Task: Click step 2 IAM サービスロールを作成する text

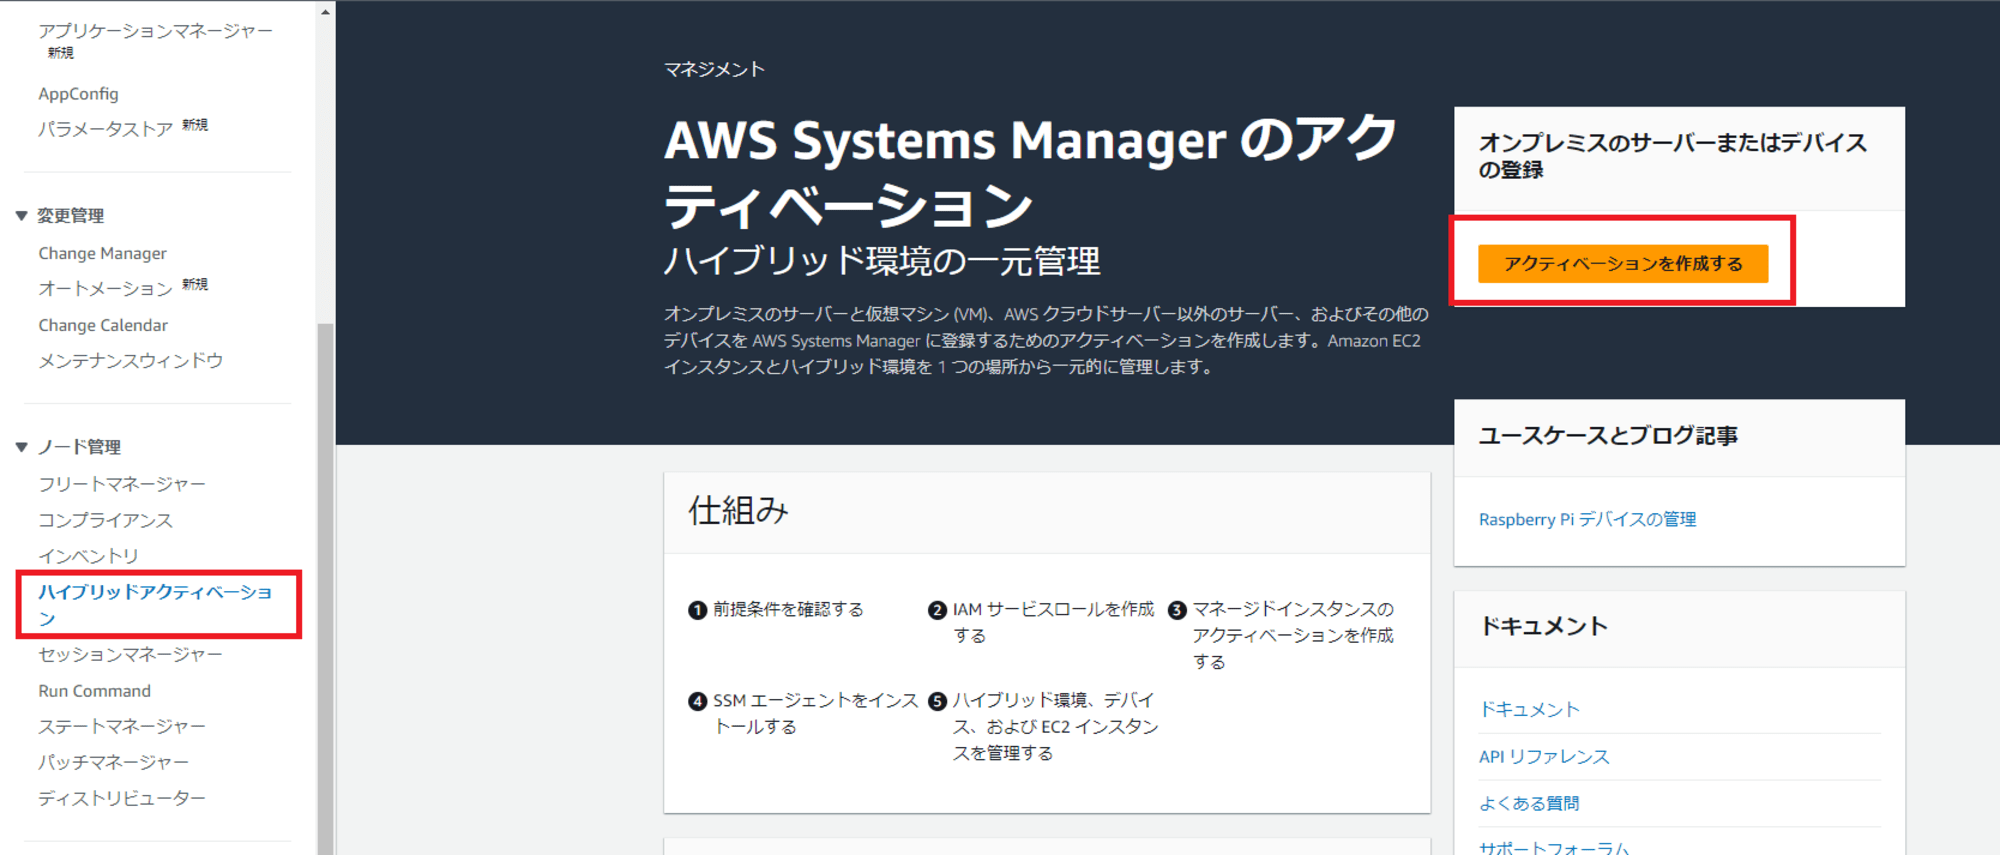Action: click(x=1053, y=623)
